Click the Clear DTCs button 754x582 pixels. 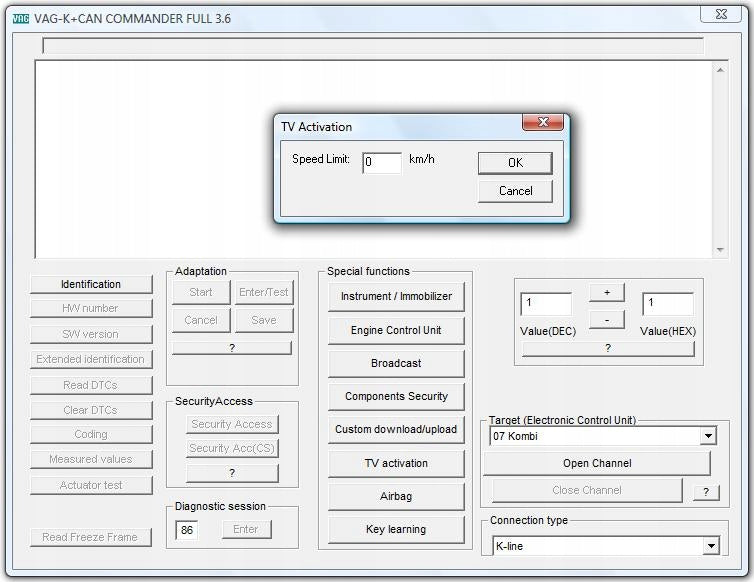pos(91,410)
